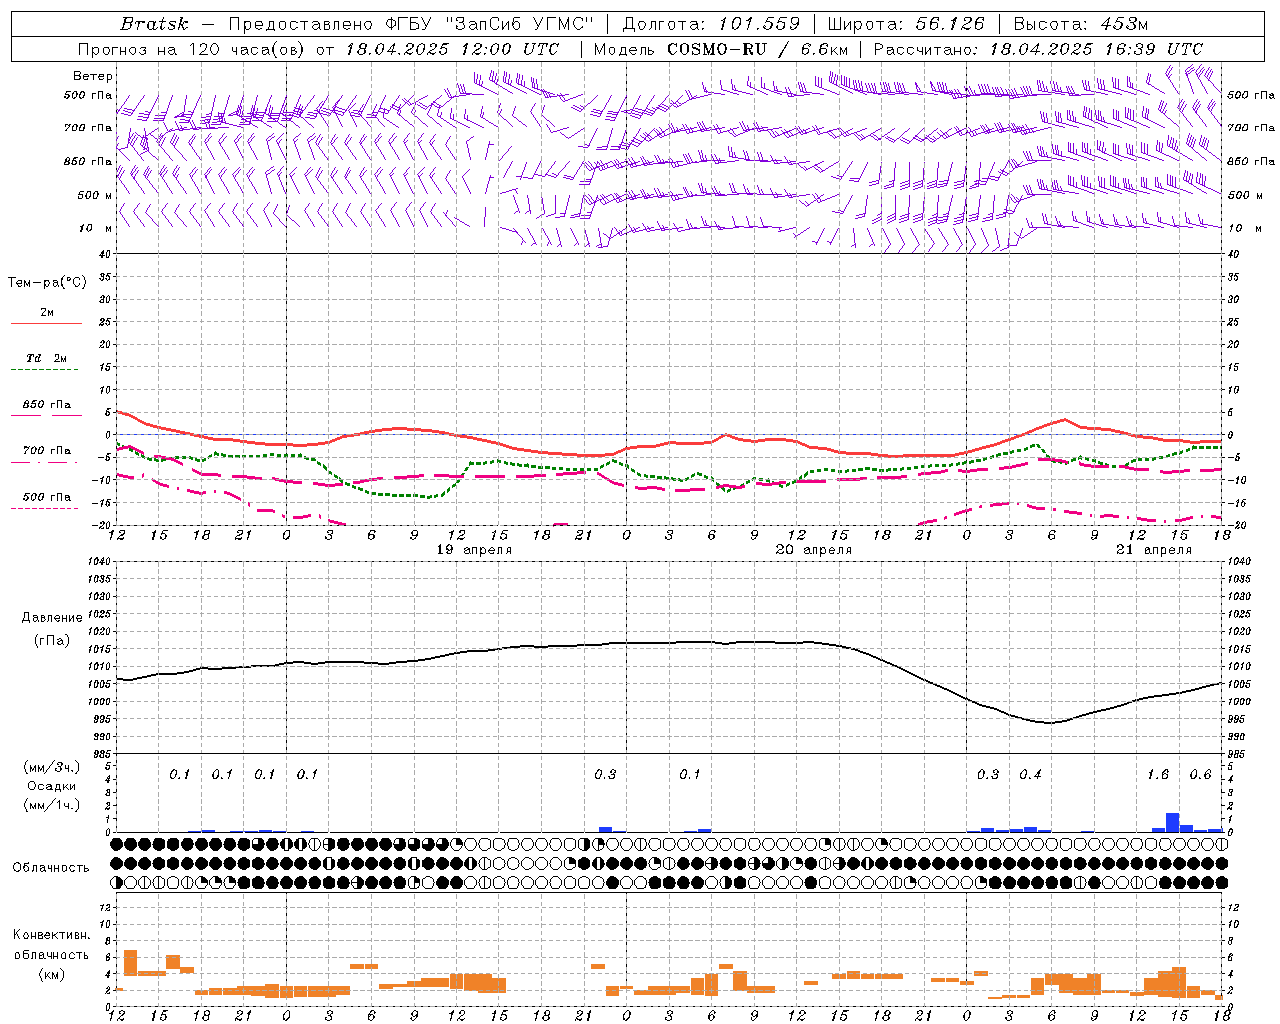Click the solid line sample under "2м" legend
Image resolution: width=1280 pixels, height=1024 pixels.
[x=46, y=324]
